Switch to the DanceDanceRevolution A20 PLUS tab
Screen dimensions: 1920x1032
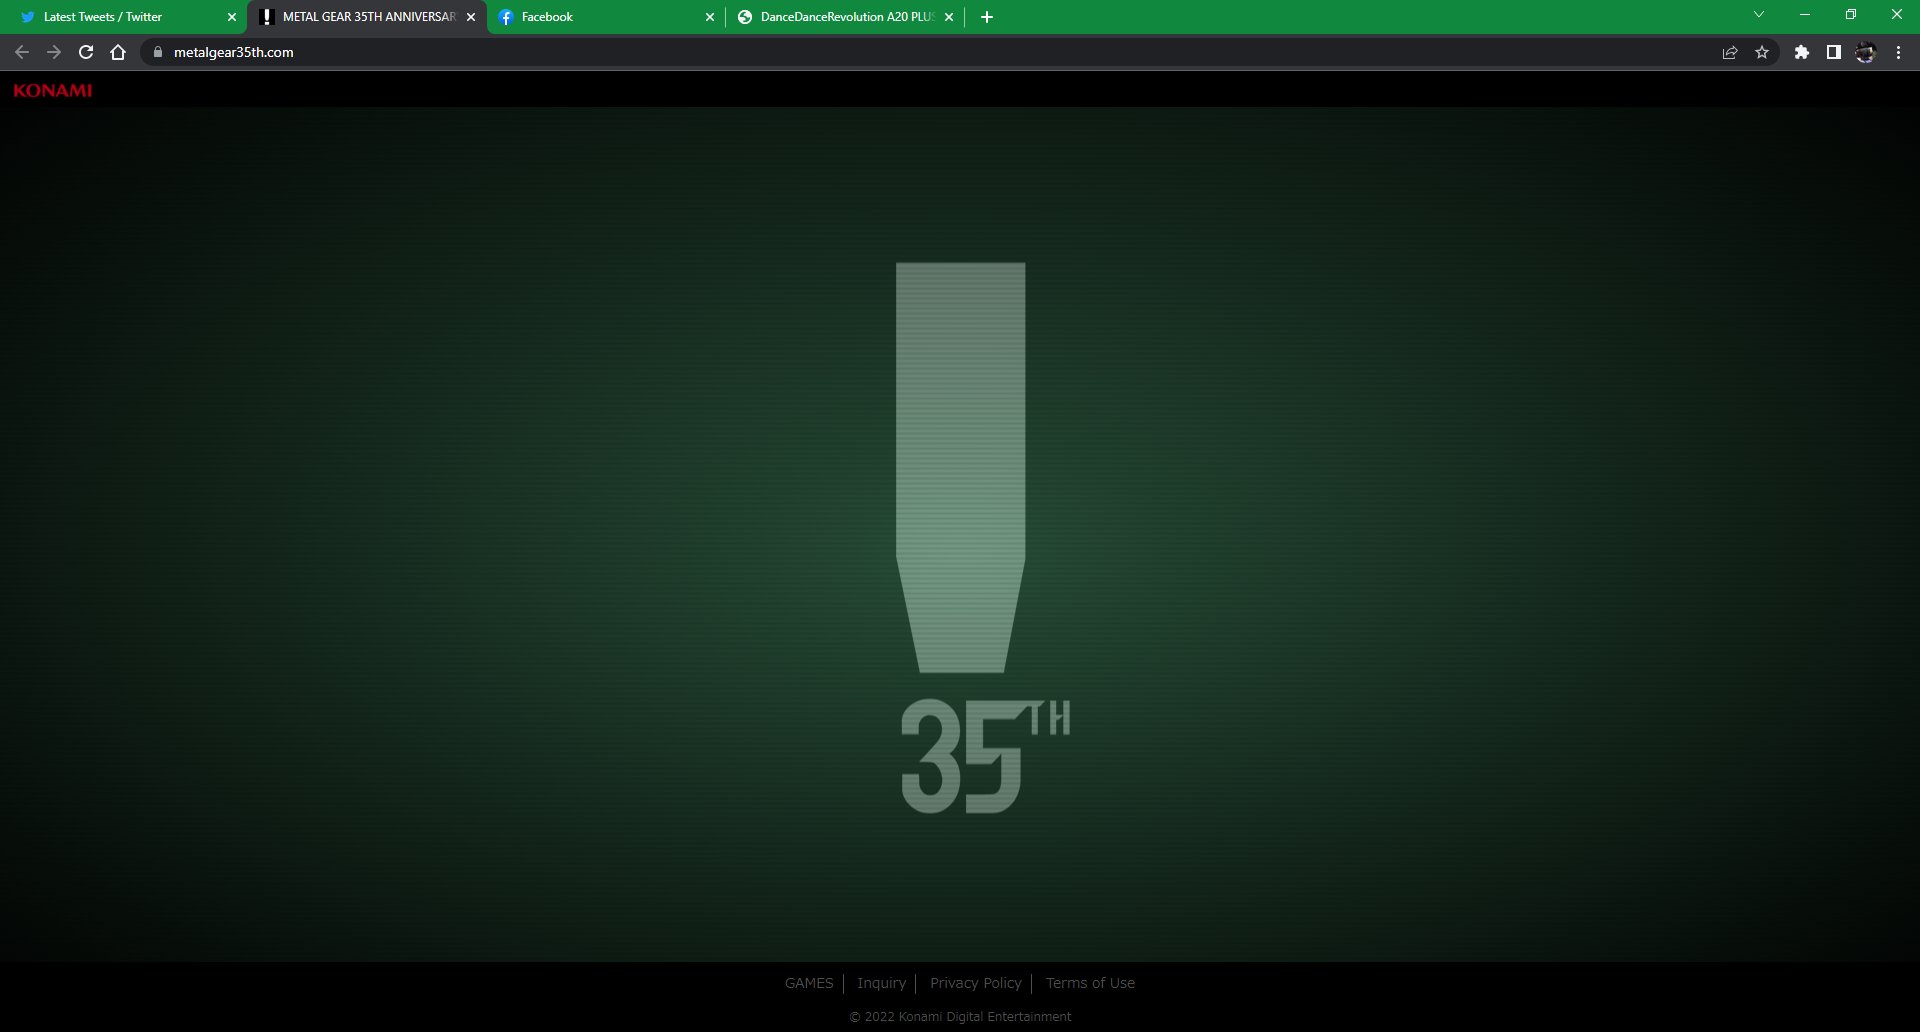tap(840, 17)
